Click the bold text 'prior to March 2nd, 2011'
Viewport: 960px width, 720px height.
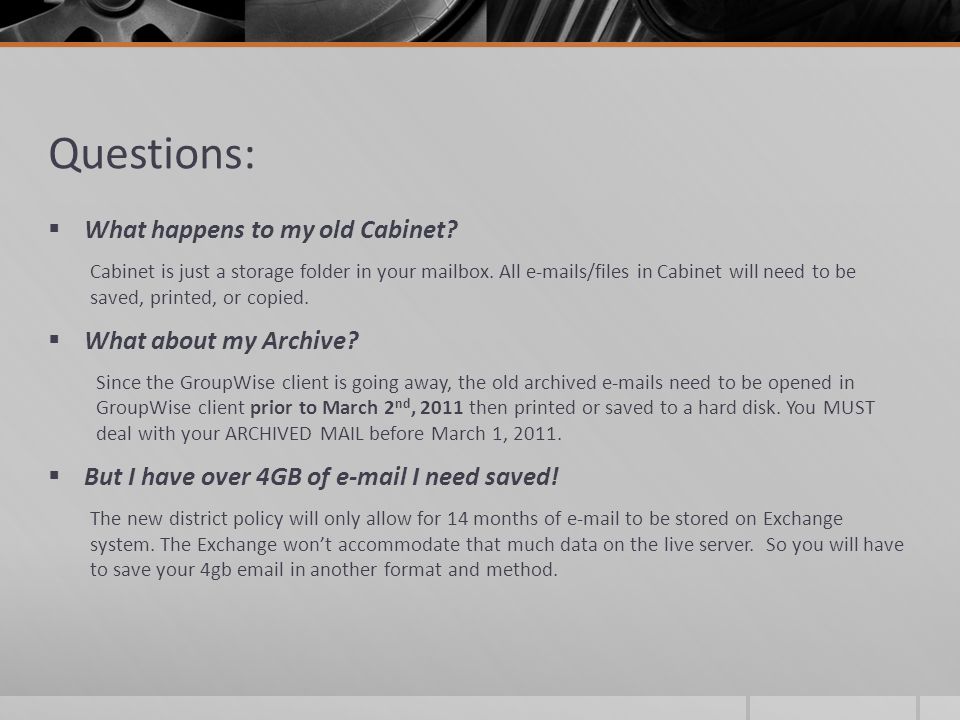[356, 408]
